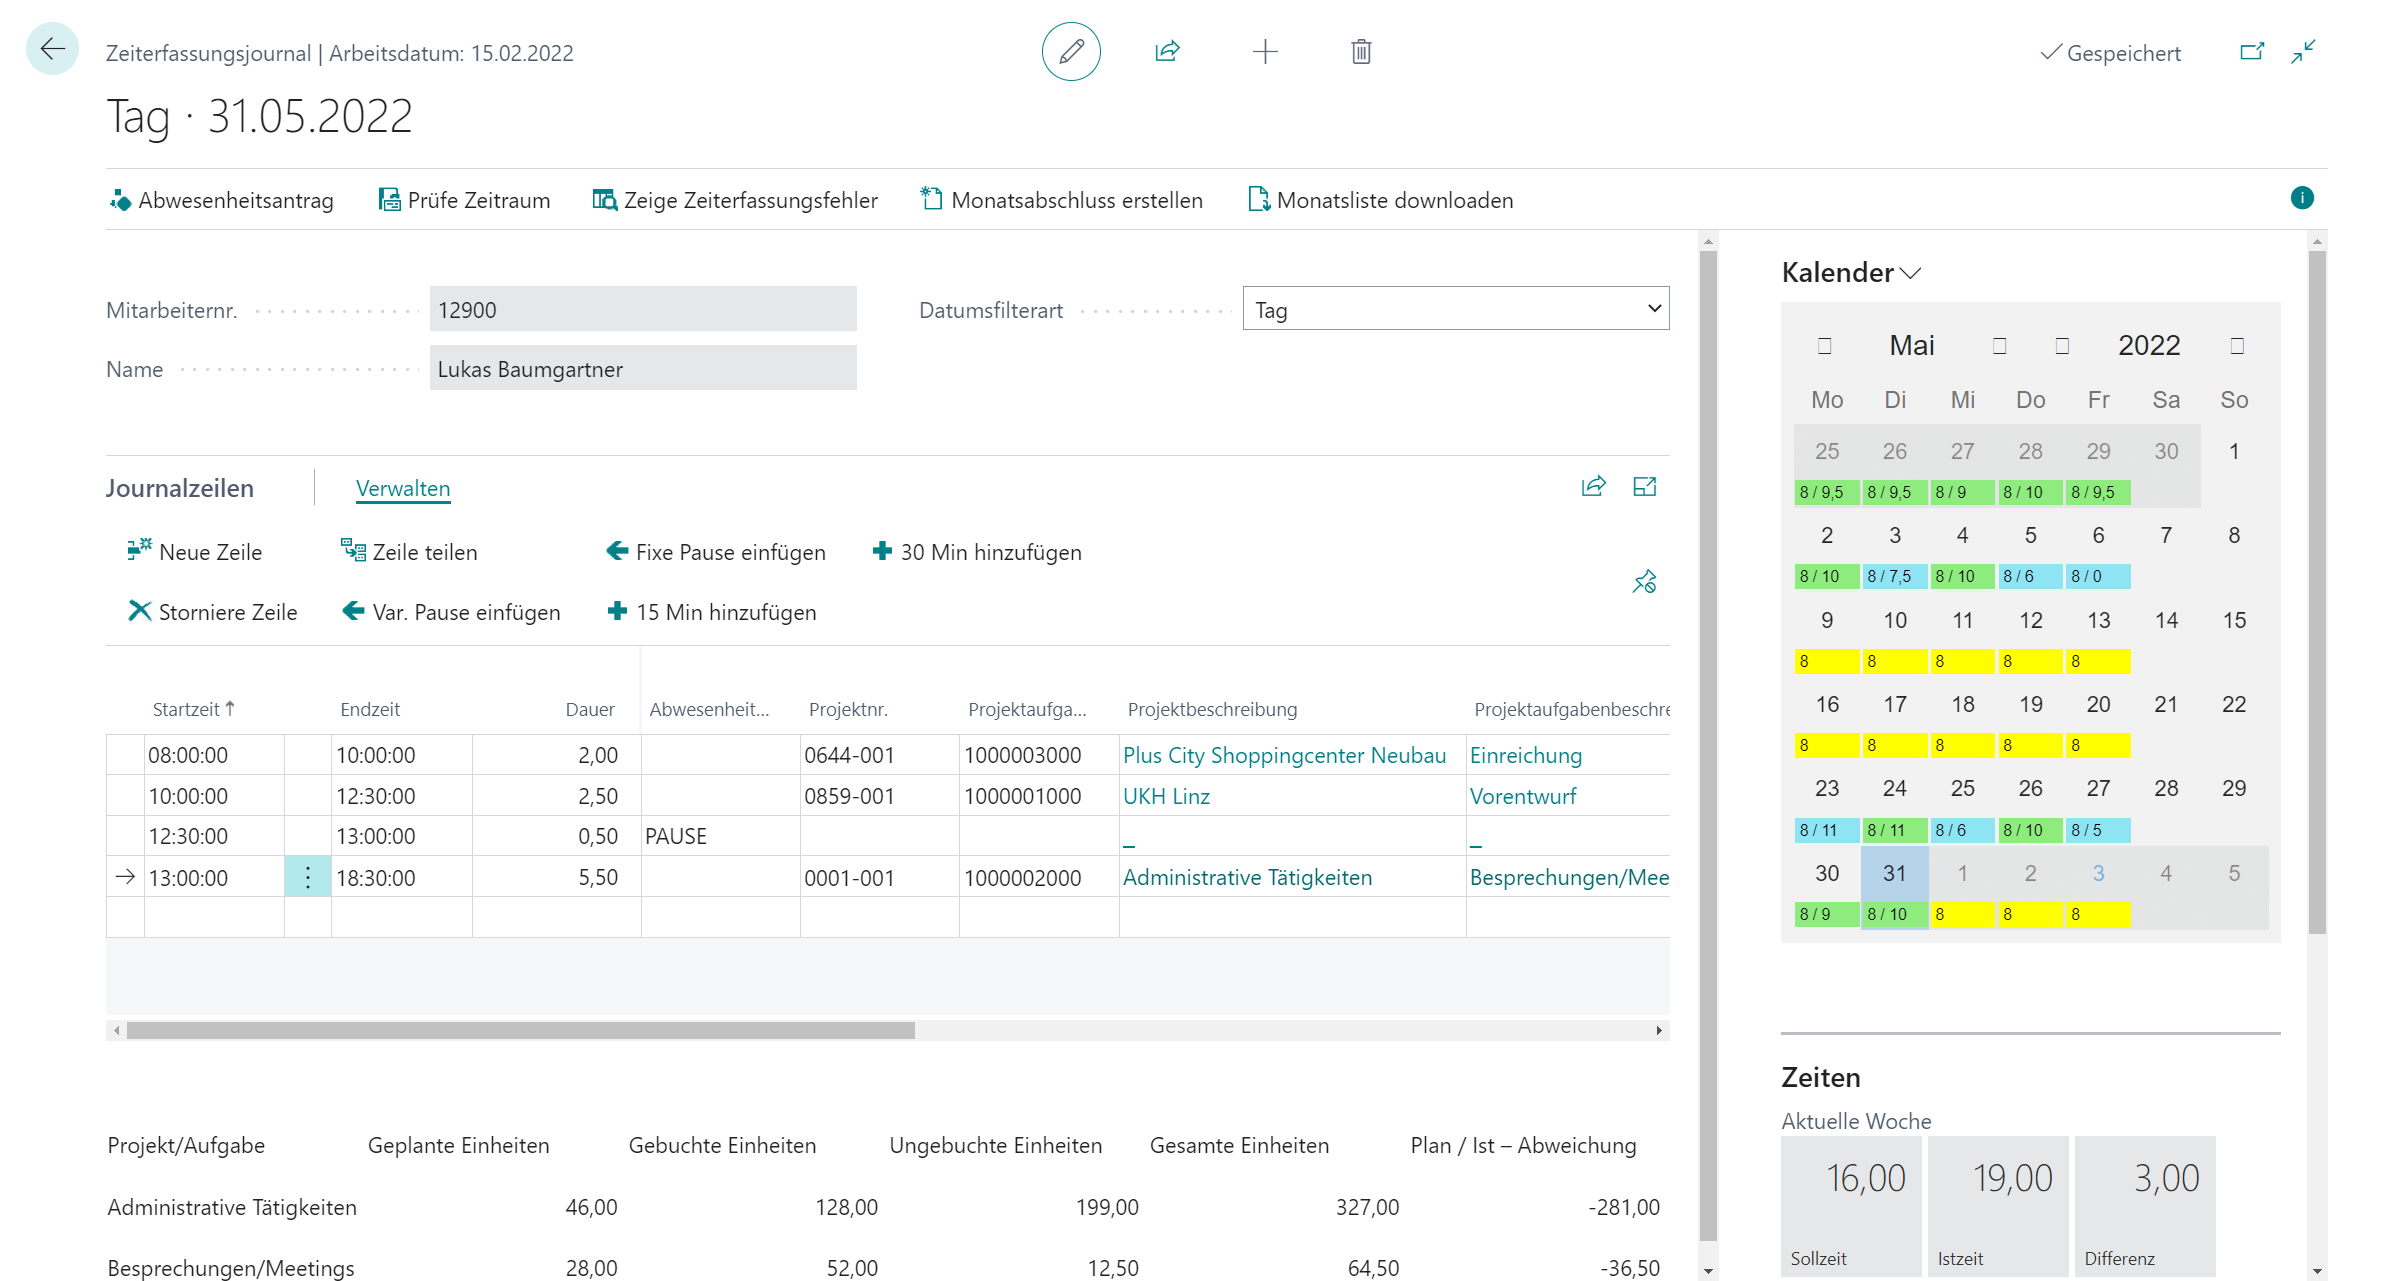Open Plus City Shoppingcenter Neubau link
This screenshot has width=2395, height=1281.
1284,755
